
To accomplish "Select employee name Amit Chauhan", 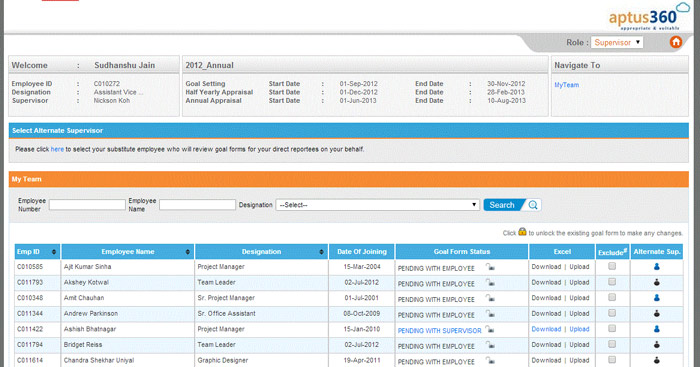I will tap(84, 298).
